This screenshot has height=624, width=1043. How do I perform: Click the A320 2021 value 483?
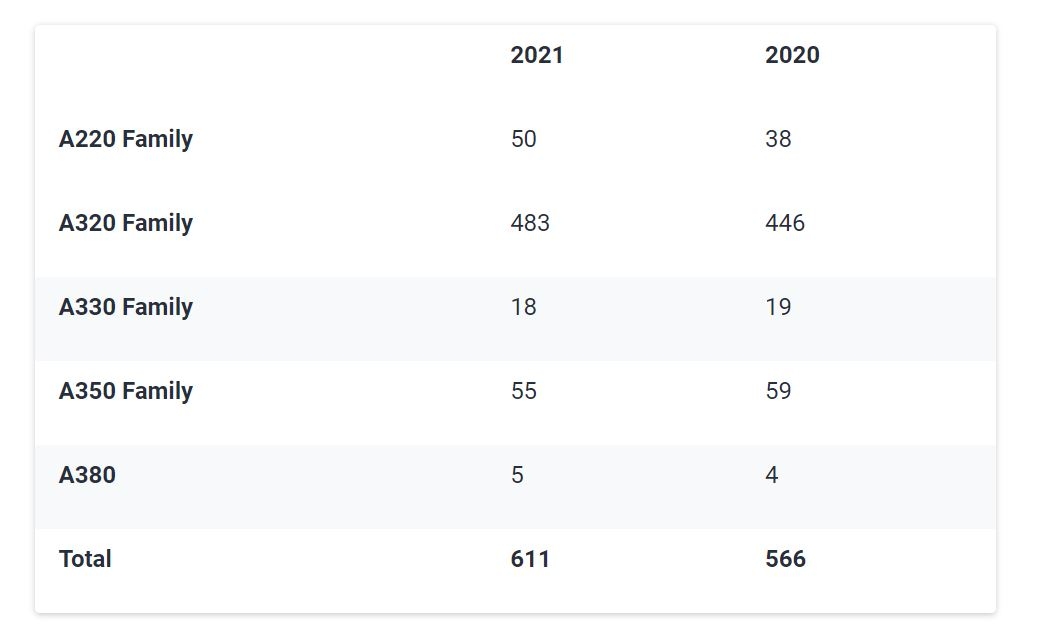[530, 223]
